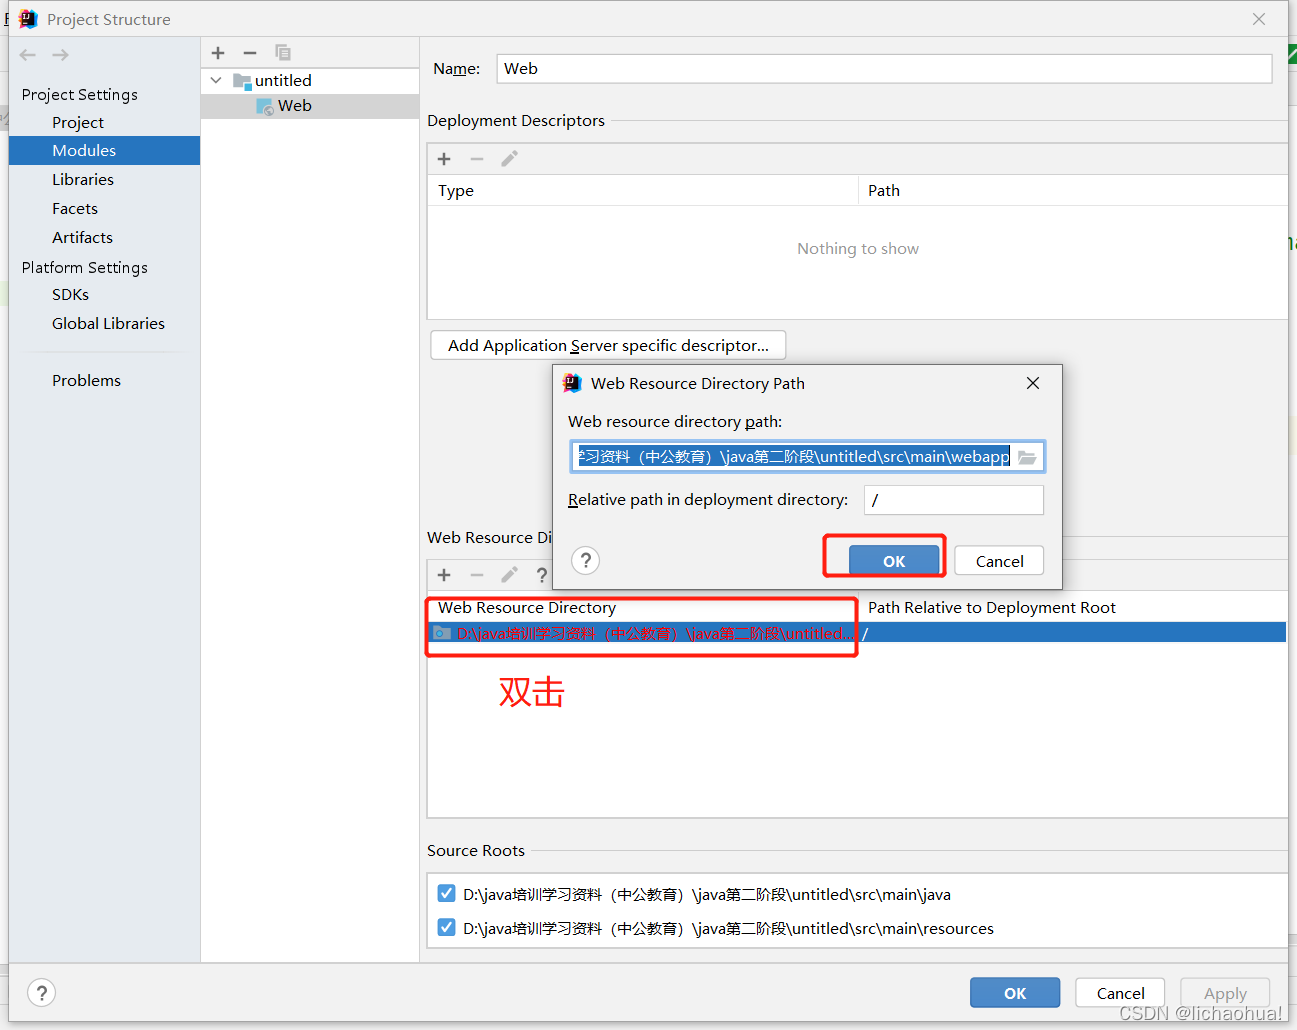Select the Web facet in tree
This screenshot has width=1297, height=1030.
tap(294, 106)
